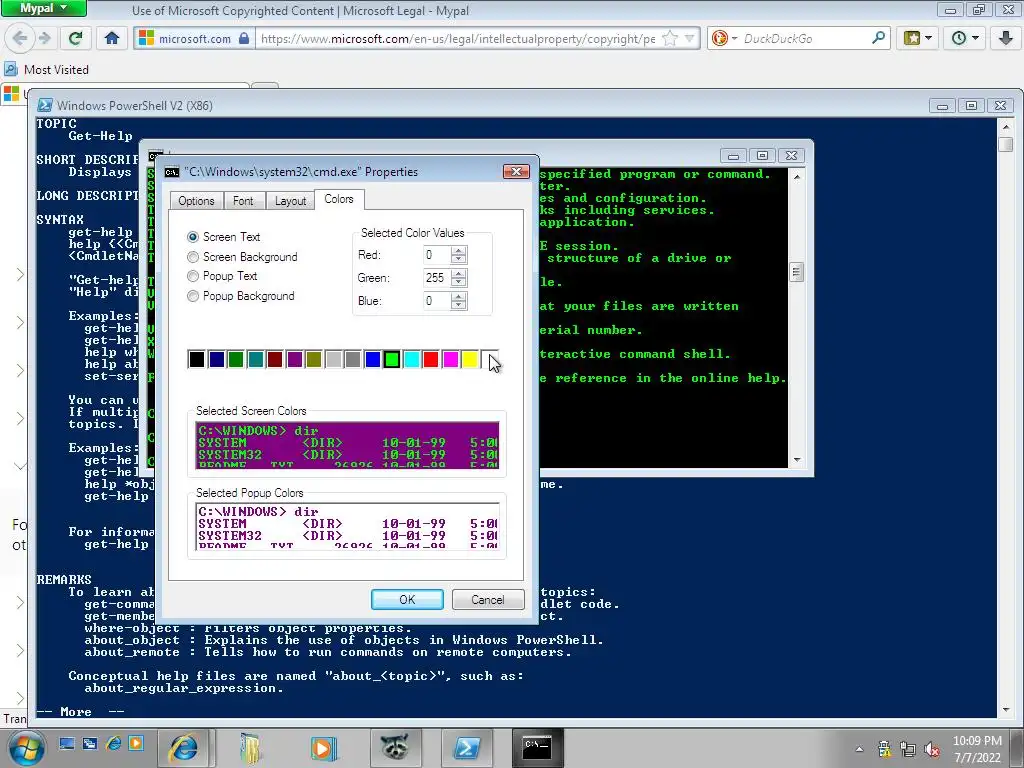
Task: Open the large Internet Explorer taskbar button
Action: [183, 748]
